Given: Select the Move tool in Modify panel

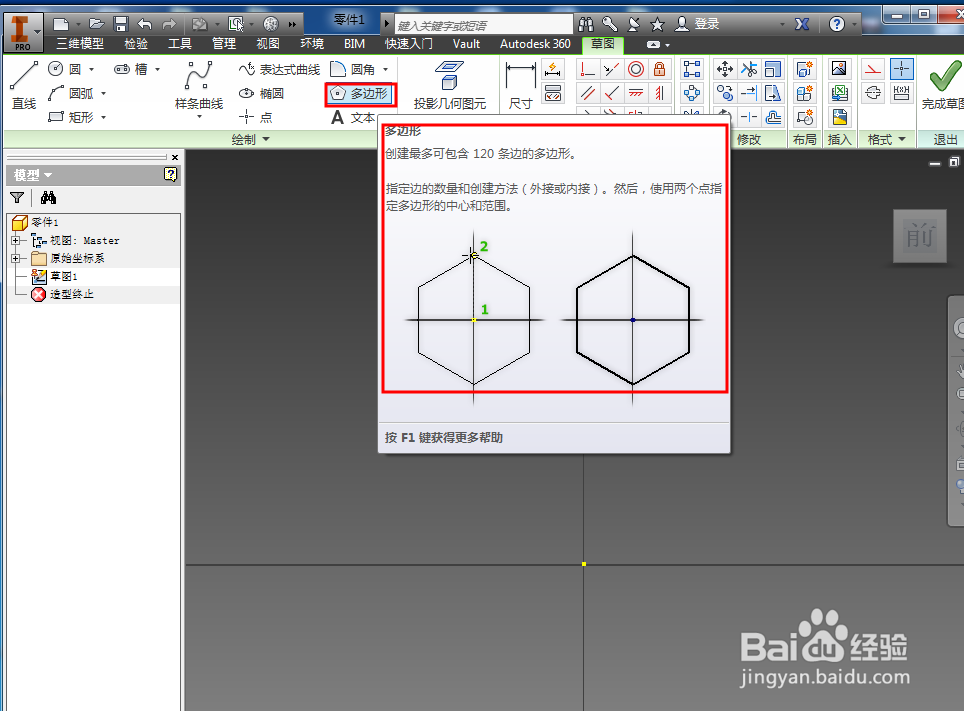Looking at the screenshot, I should [725, 69].
